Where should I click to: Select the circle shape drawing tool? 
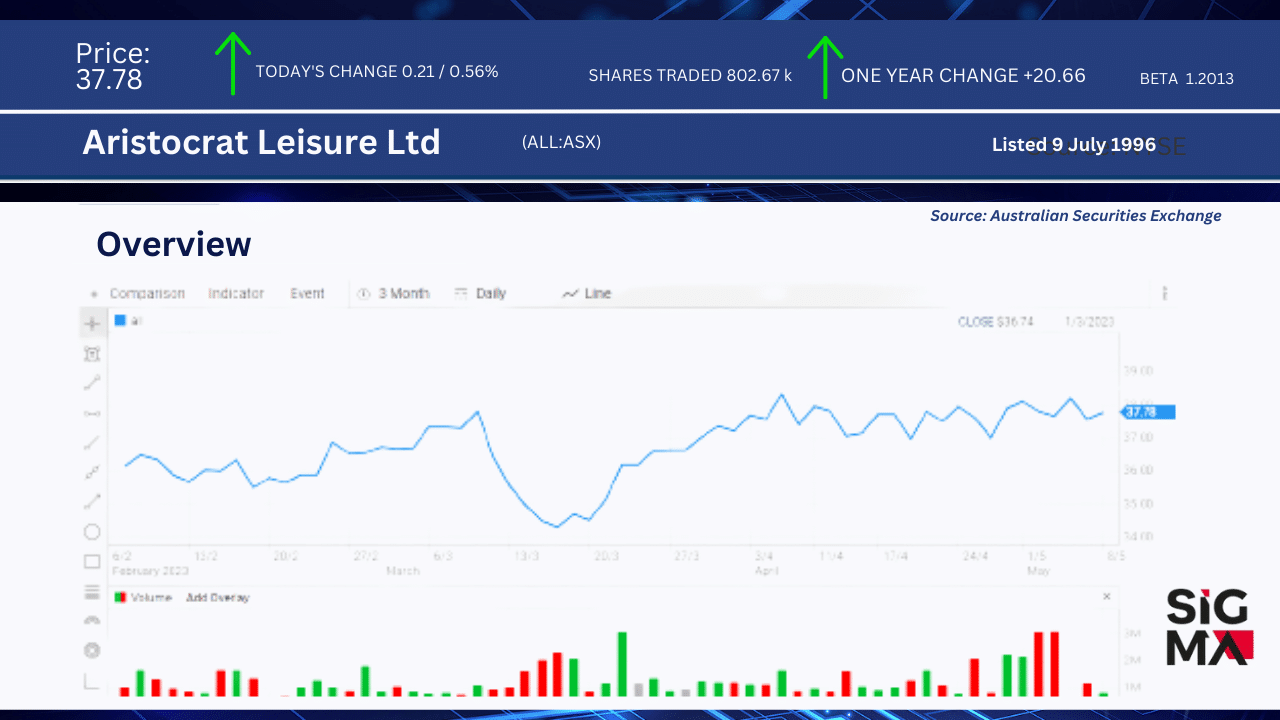click(92, 532)
